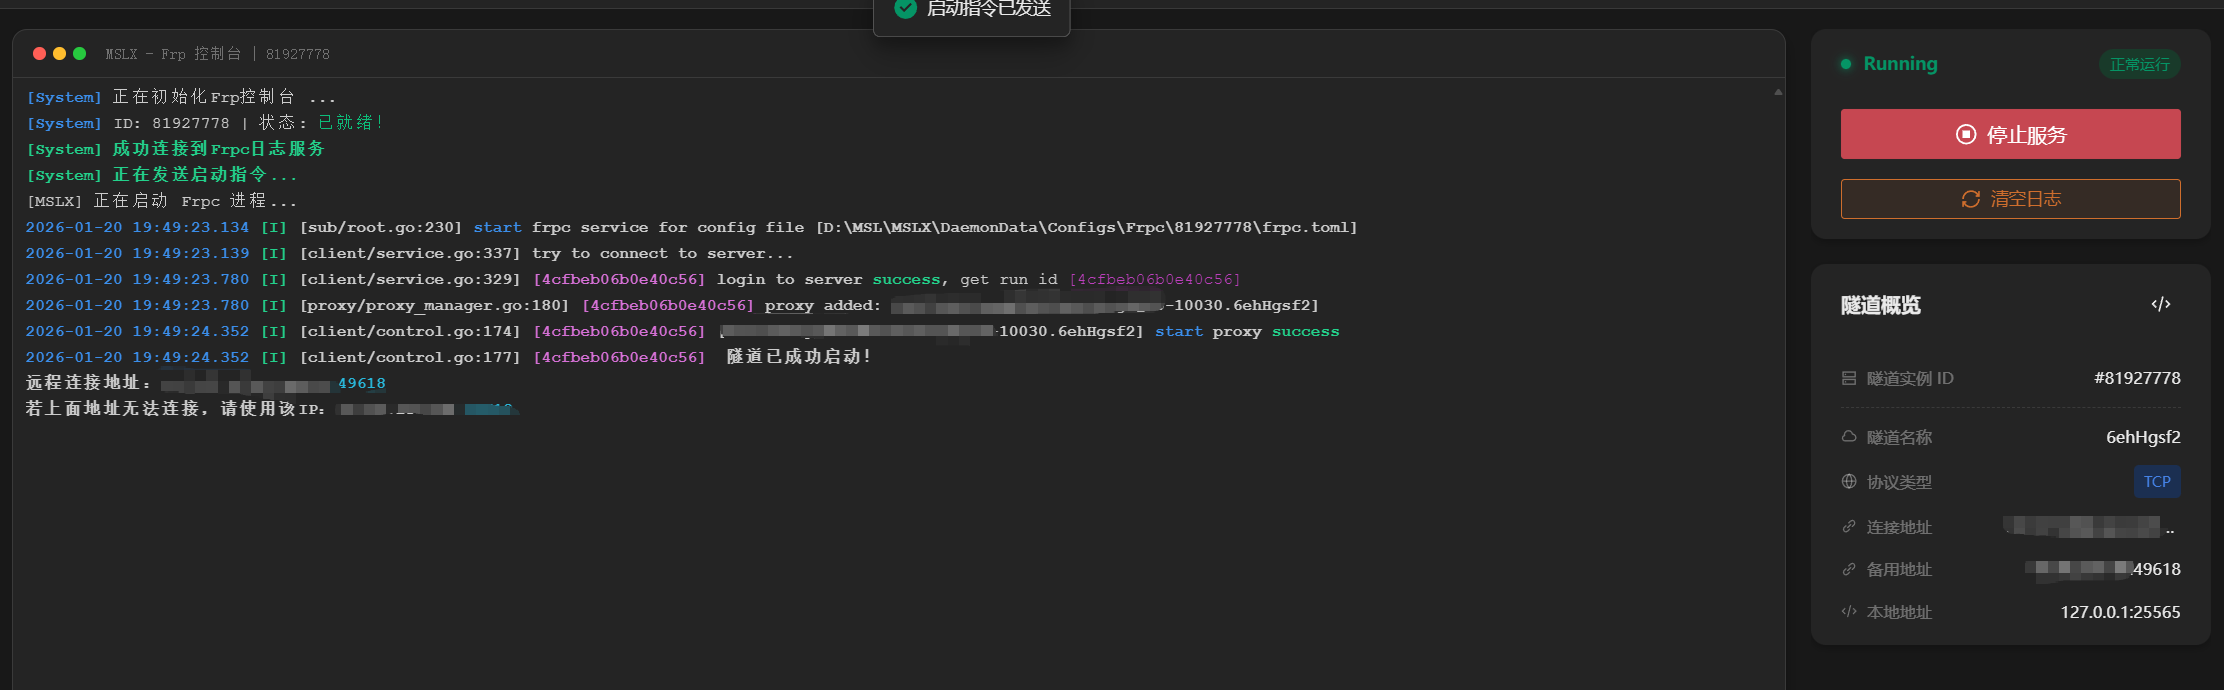Viewport: 2224px width, 690px height.
Task: Click the tunnel name value 6ehHgsf2
Action: pos(2143,437)
